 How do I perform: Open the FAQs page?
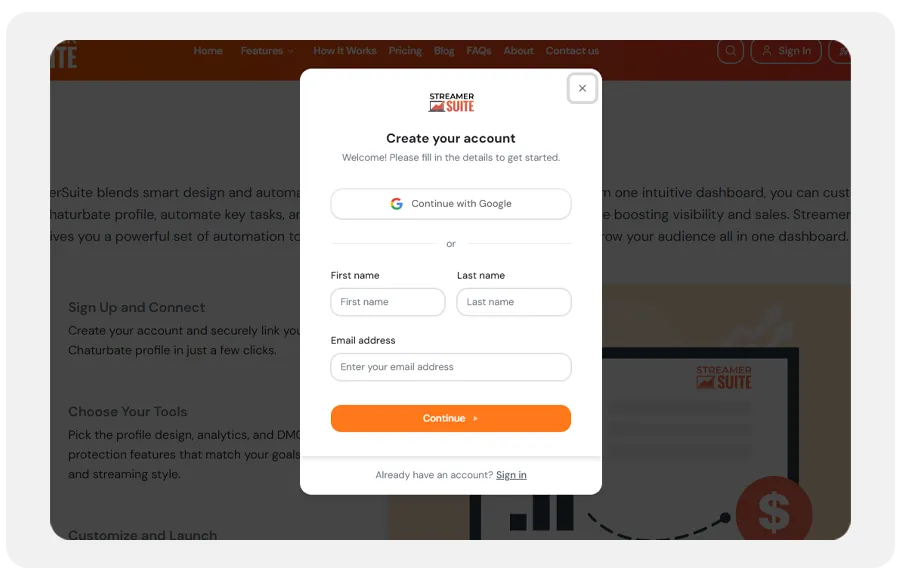[479, 51]
